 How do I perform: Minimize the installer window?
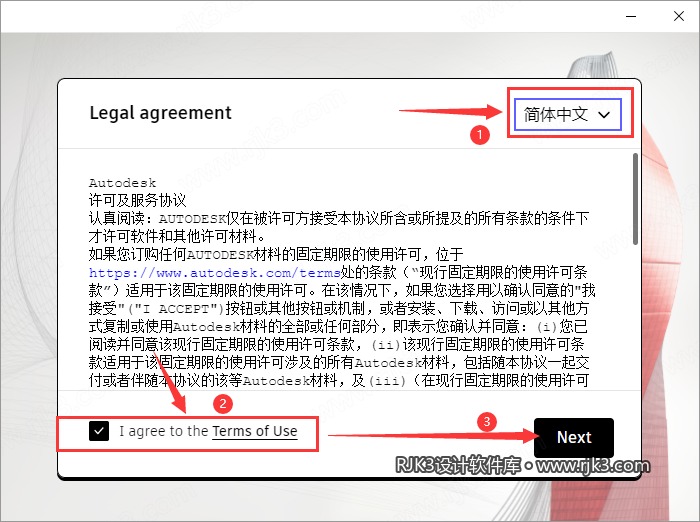[x=631, y=16]
